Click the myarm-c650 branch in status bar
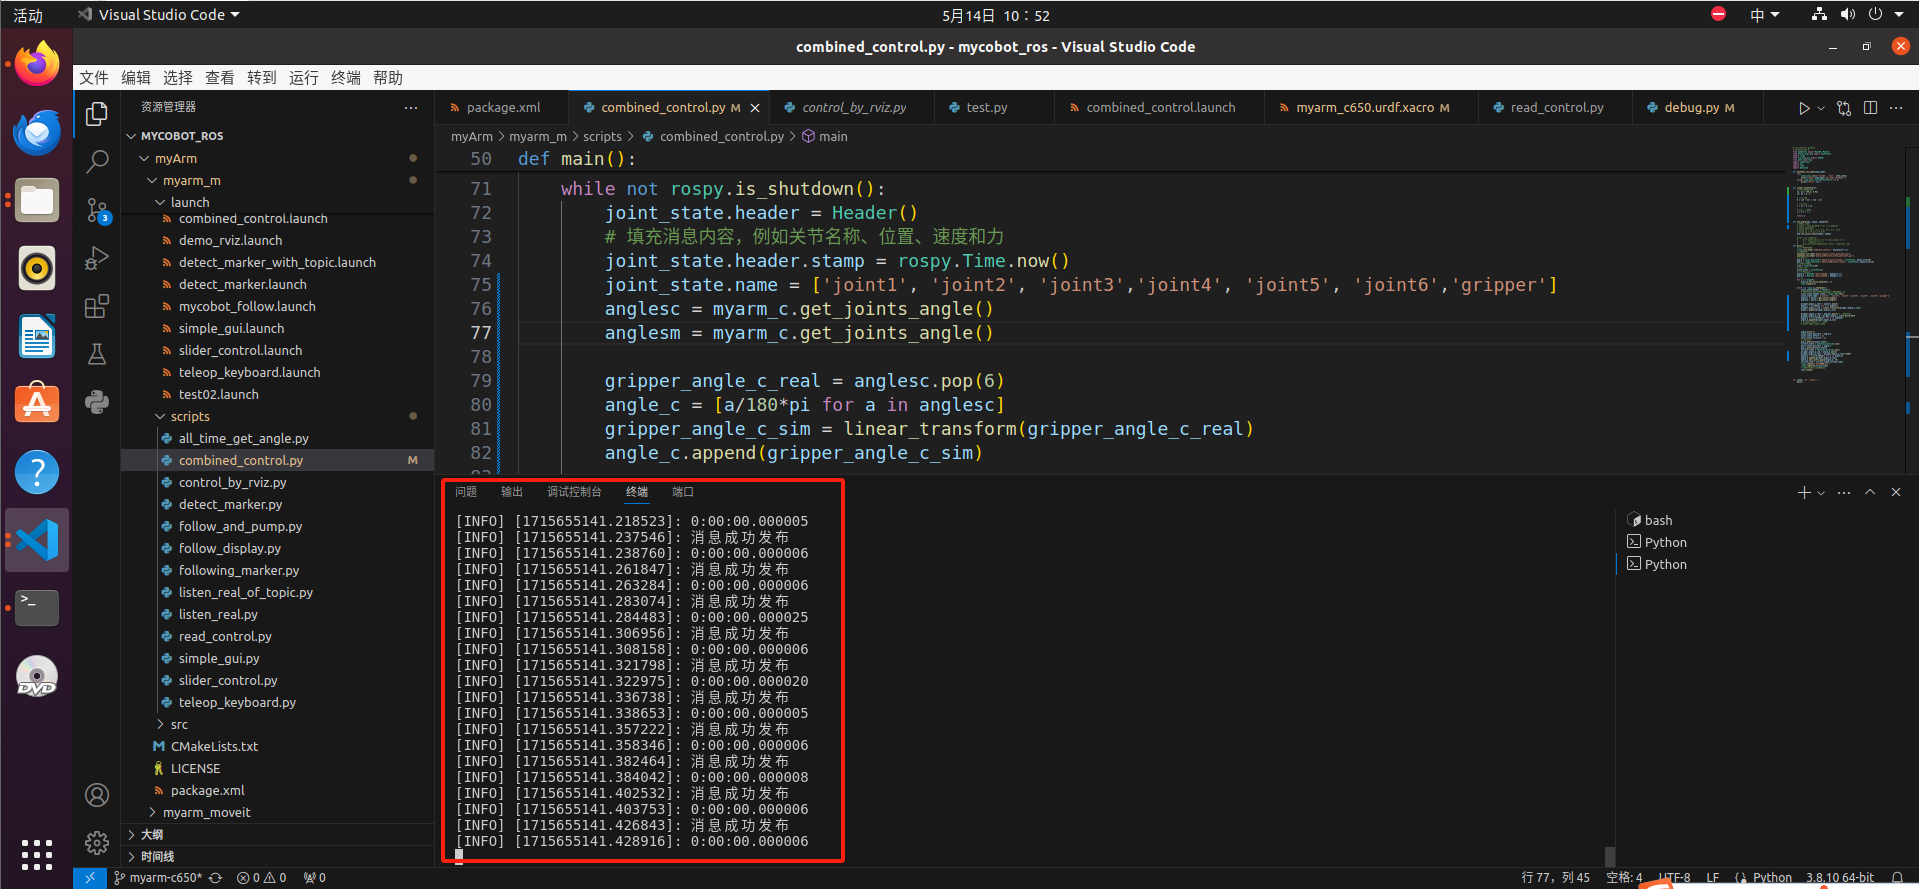Screen dimensions: 1919x889 point(157,878)
